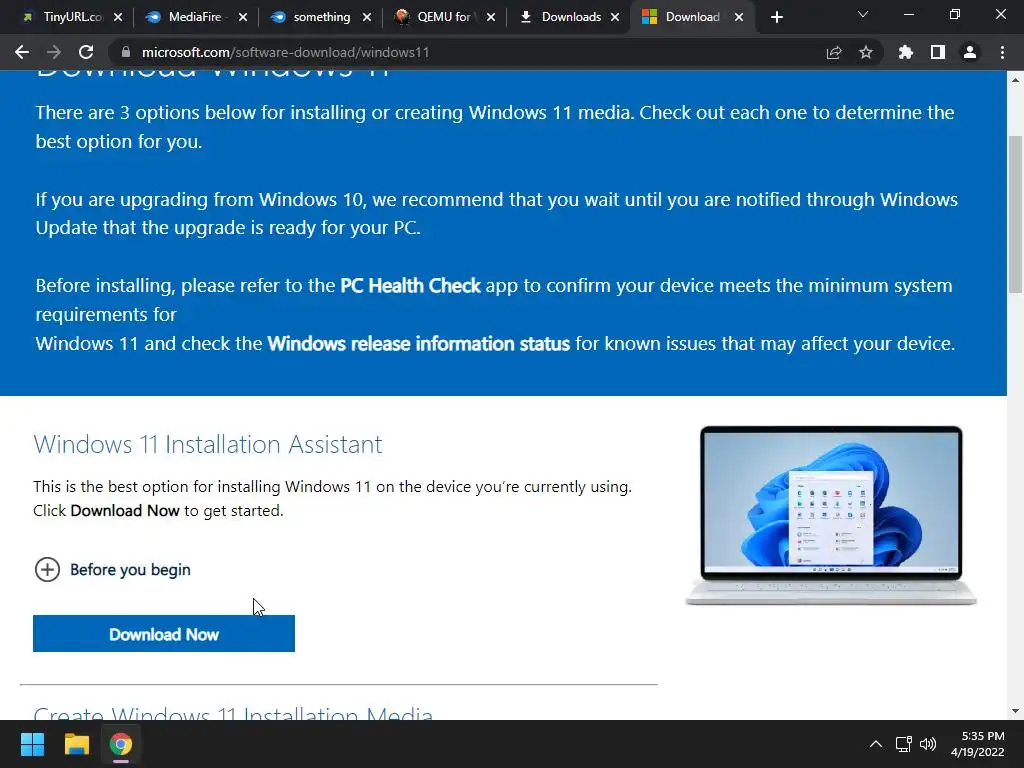Reload the current page
The height and width of the screenshot is (768, 1024).
[86, 52]
